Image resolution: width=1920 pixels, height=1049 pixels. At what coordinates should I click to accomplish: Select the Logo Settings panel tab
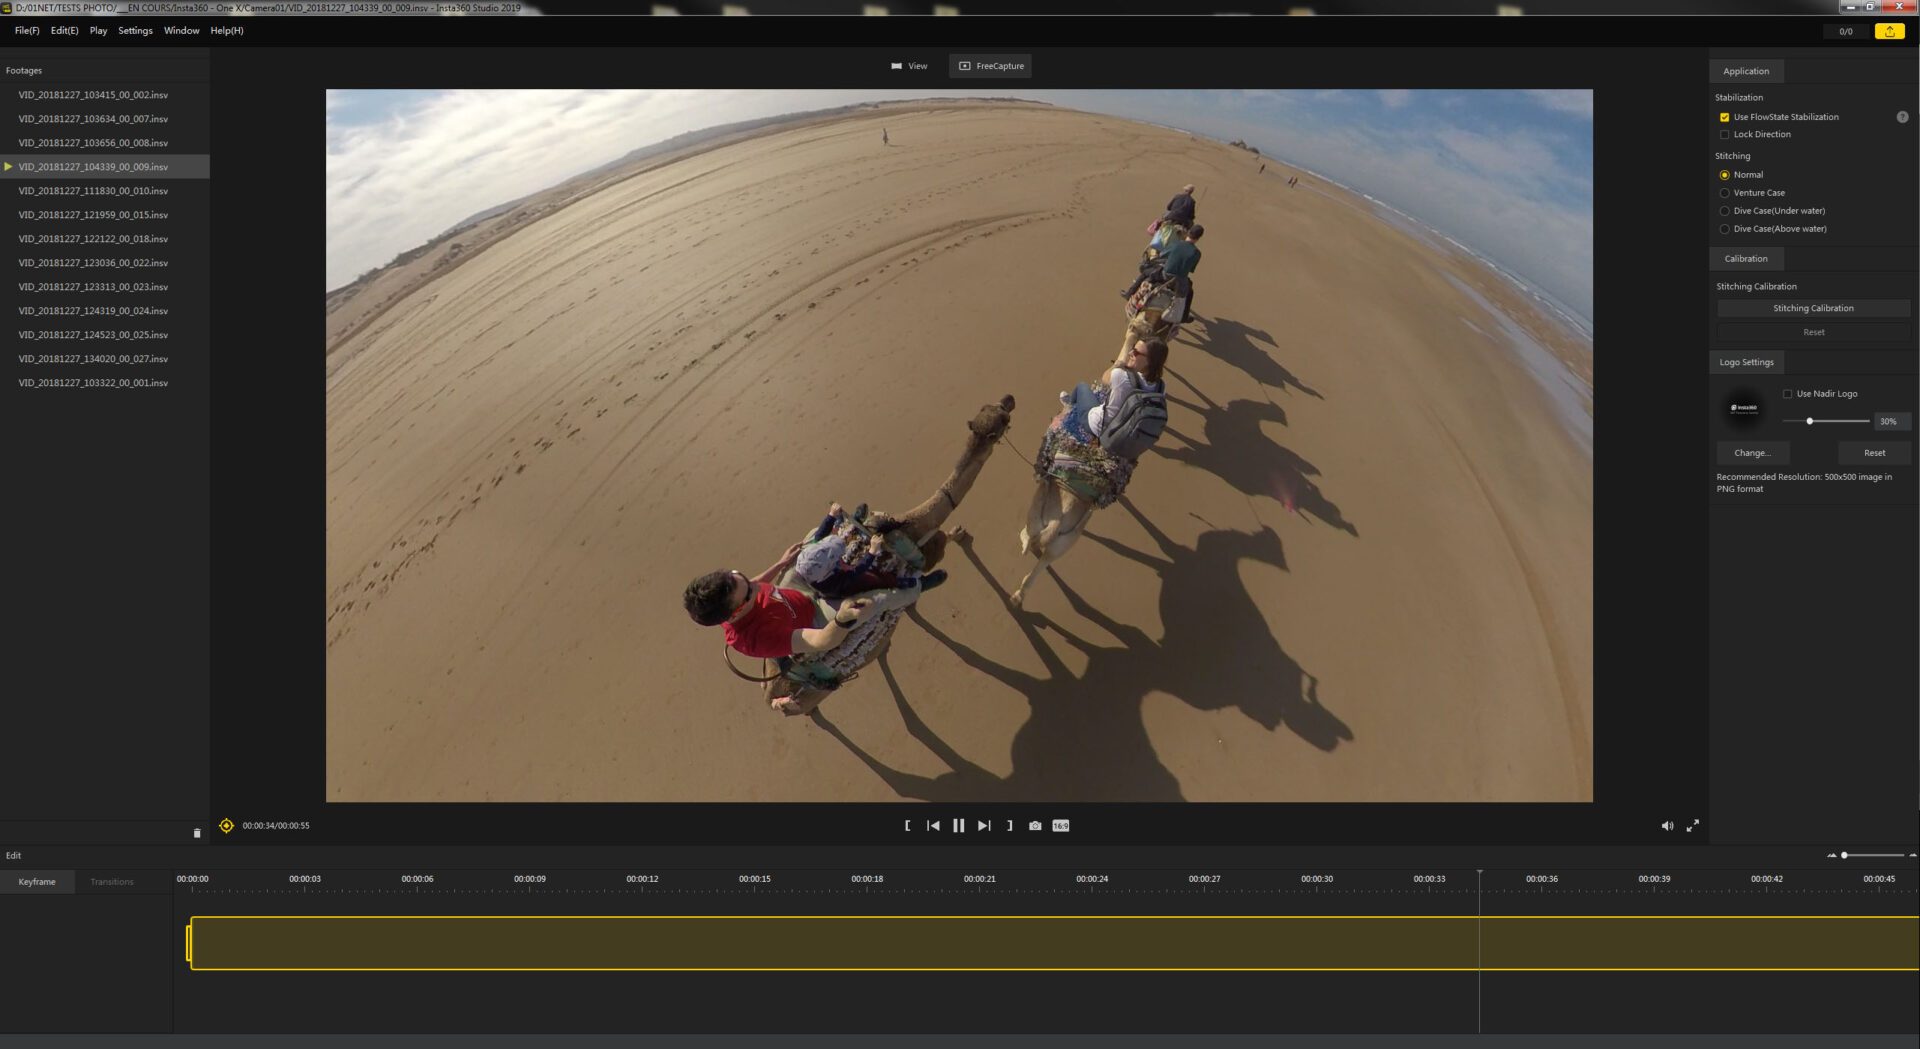coord(1746,362)
